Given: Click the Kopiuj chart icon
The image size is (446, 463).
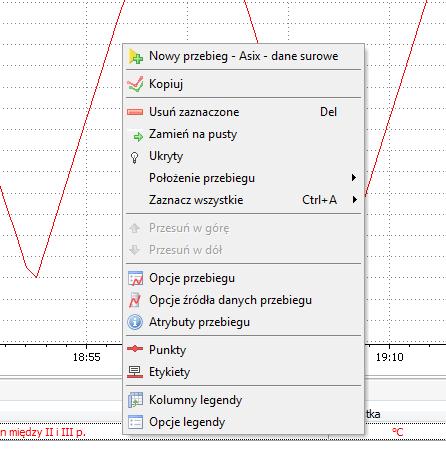Looking at the screenshot, I should 135,84.
